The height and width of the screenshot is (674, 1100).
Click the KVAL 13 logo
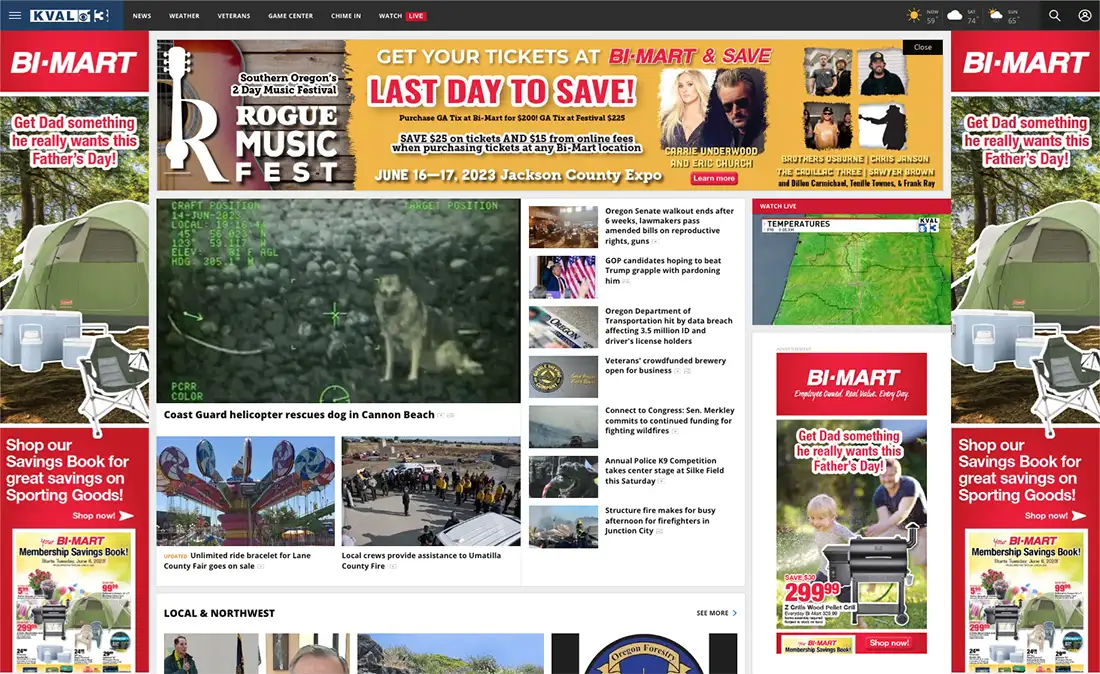pyautogui.click(x=69, y=15)
